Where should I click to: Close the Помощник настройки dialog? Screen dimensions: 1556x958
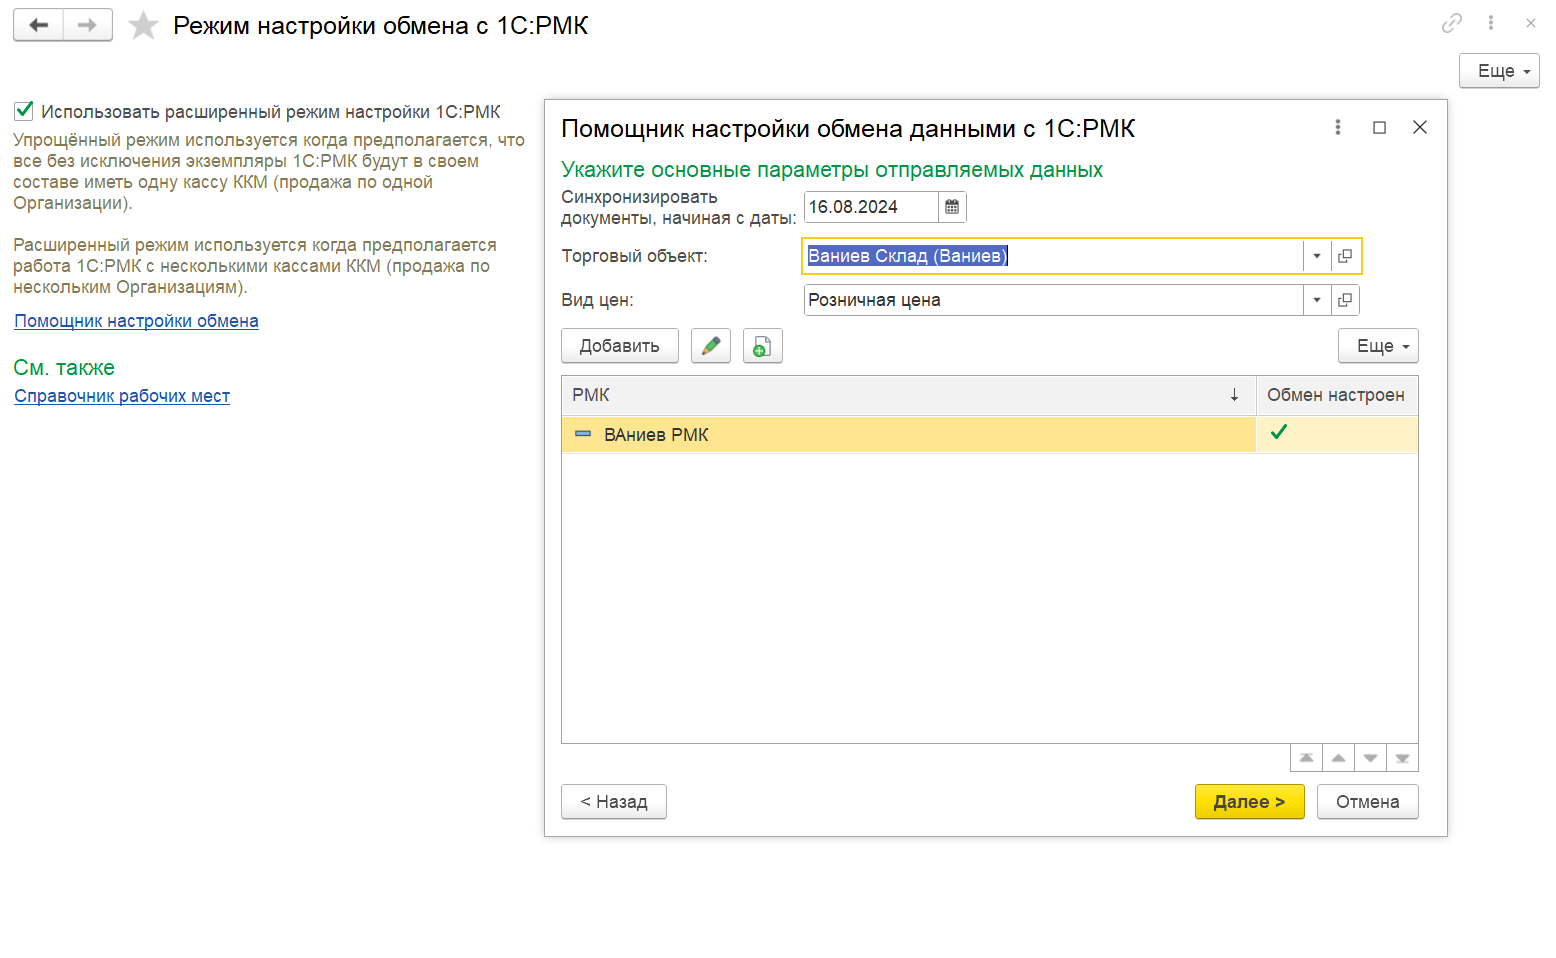[x=1420, y=127]
